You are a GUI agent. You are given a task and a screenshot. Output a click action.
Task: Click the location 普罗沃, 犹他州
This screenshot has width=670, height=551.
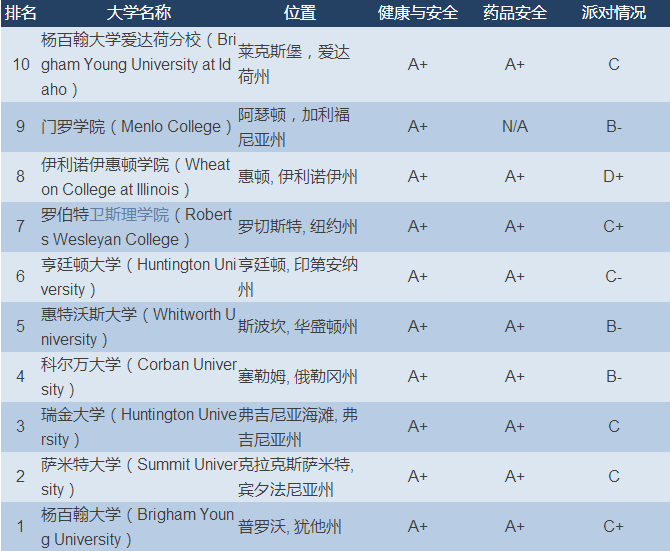point(290,527)
